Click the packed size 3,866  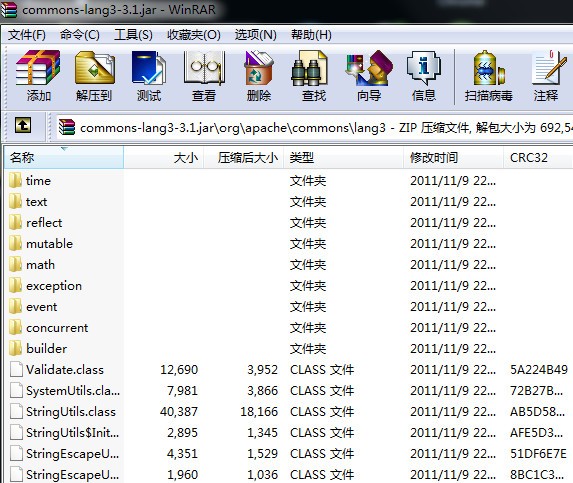pos(262,391)
